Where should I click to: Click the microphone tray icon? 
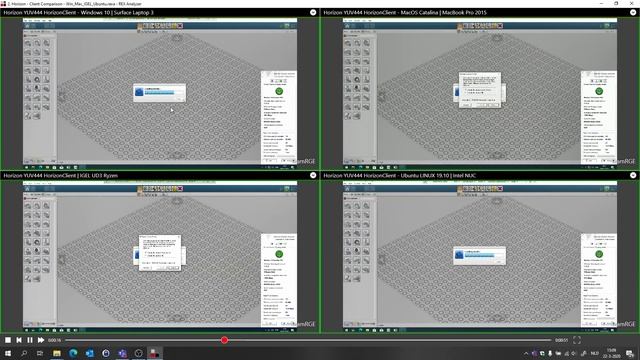click(x=550, y=353)
